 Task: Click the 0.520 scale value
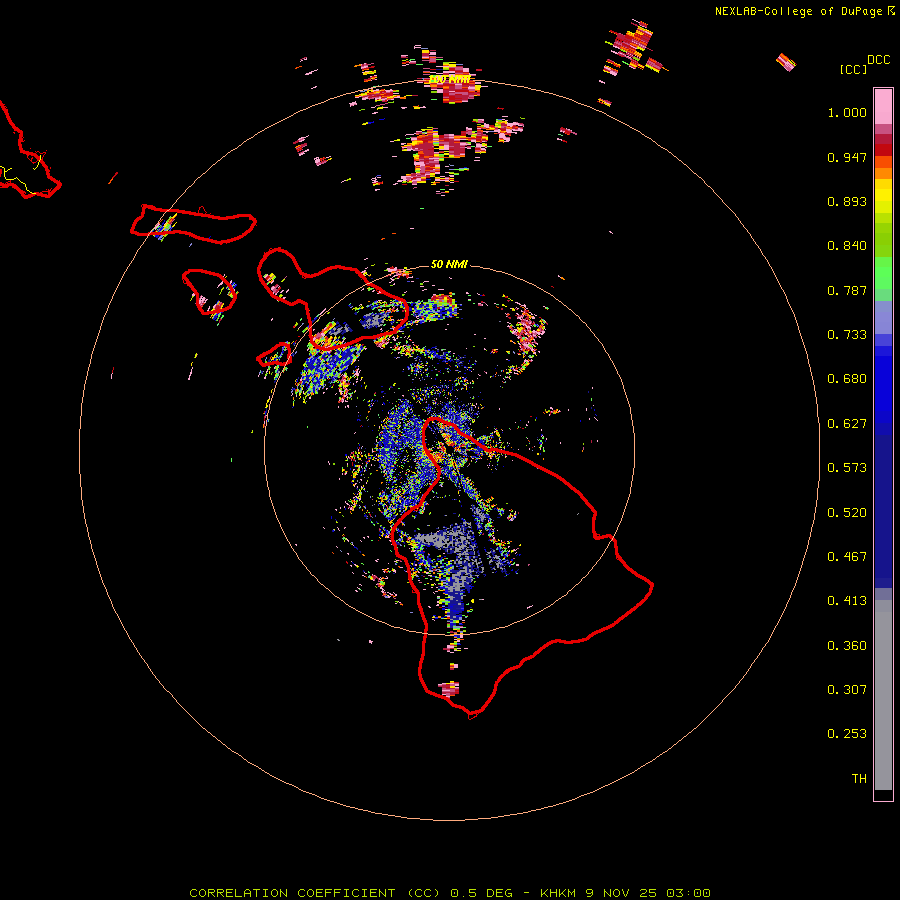click(847, 513)
